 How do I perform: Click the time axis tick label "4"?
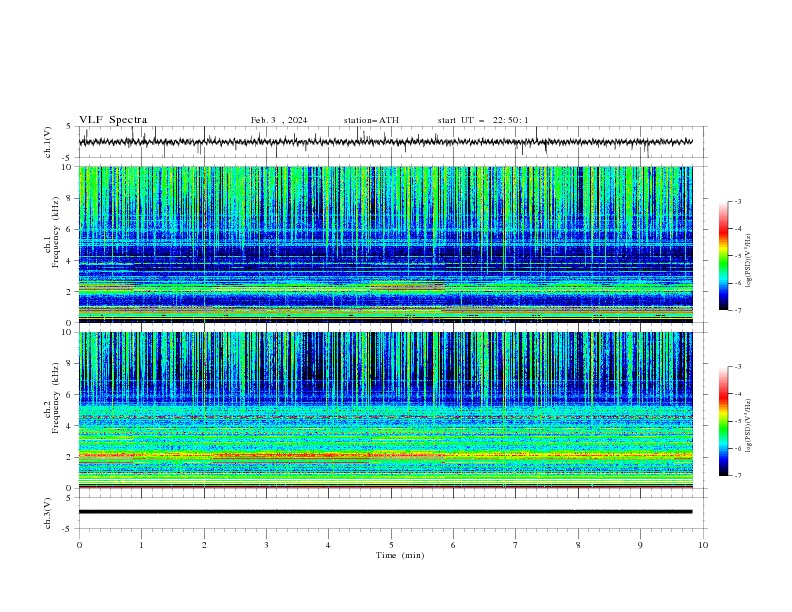[x=328, y=545]
